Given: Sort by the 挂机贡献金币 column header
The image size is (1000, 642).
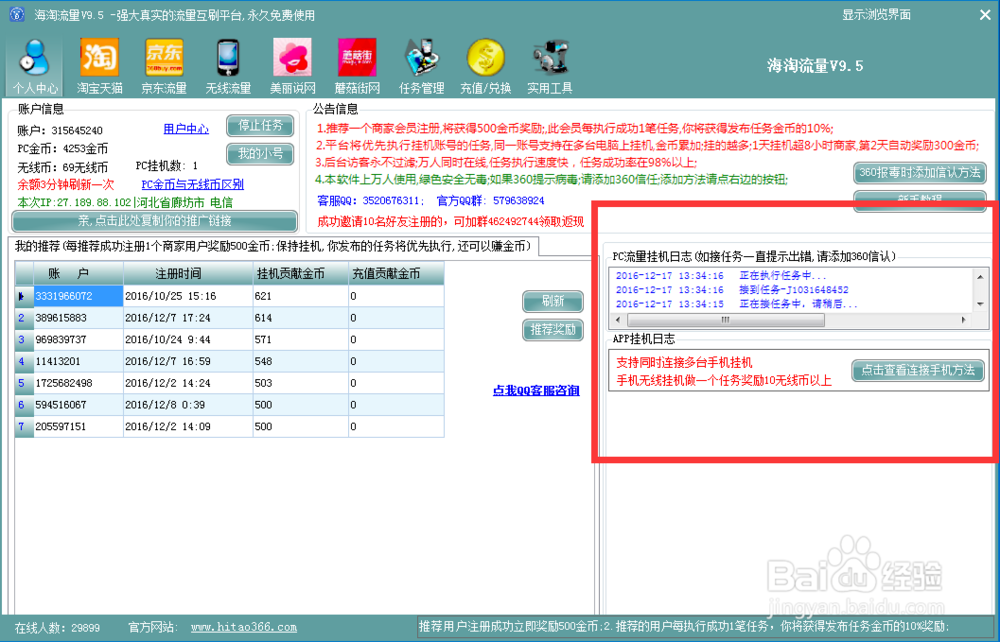Looking at the screenshot, I should (x=300, y=274).
